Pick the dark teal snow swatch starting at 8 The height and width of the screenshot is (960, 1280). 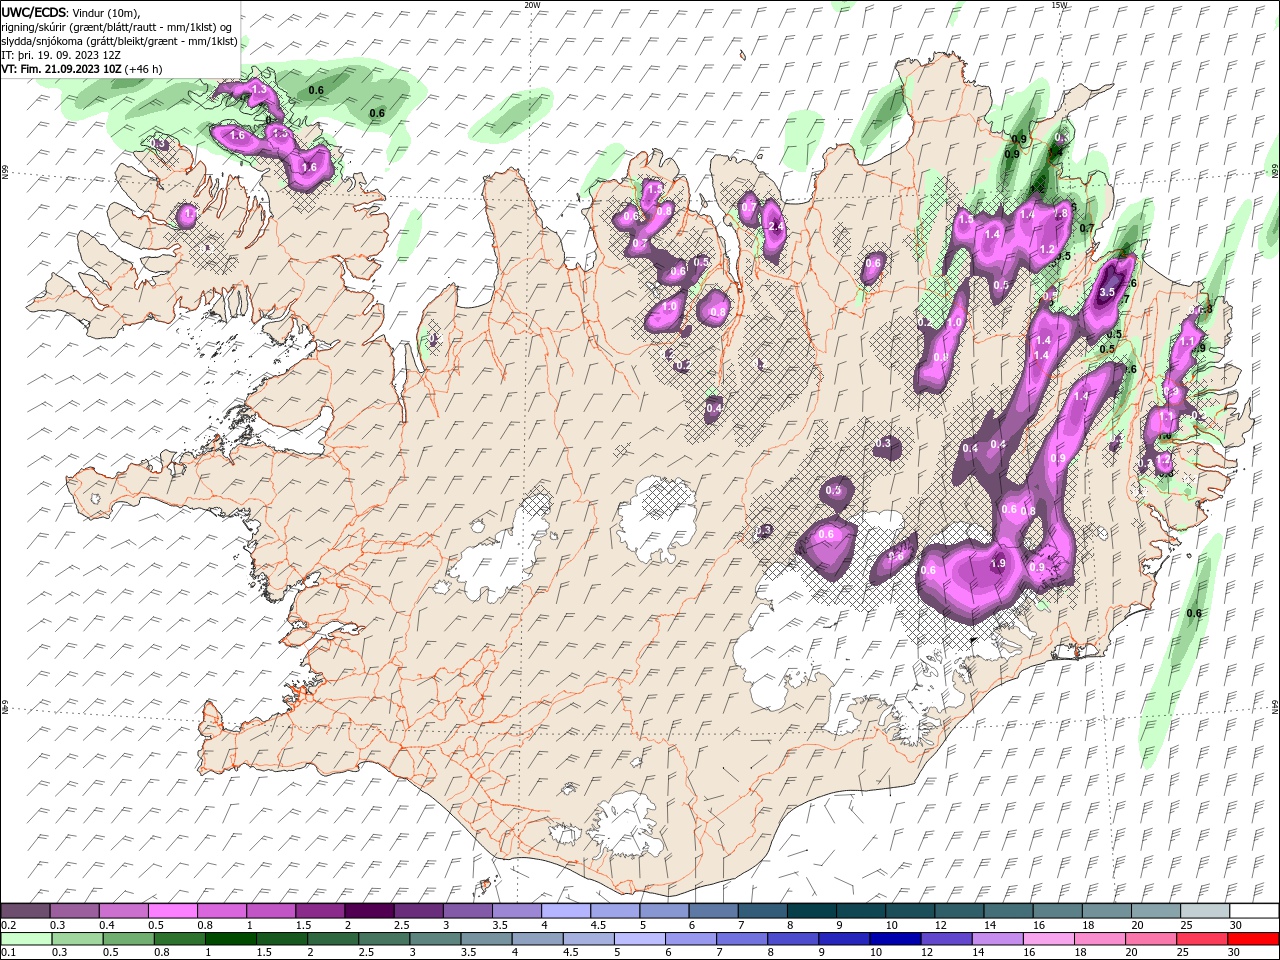coord(810,910)
